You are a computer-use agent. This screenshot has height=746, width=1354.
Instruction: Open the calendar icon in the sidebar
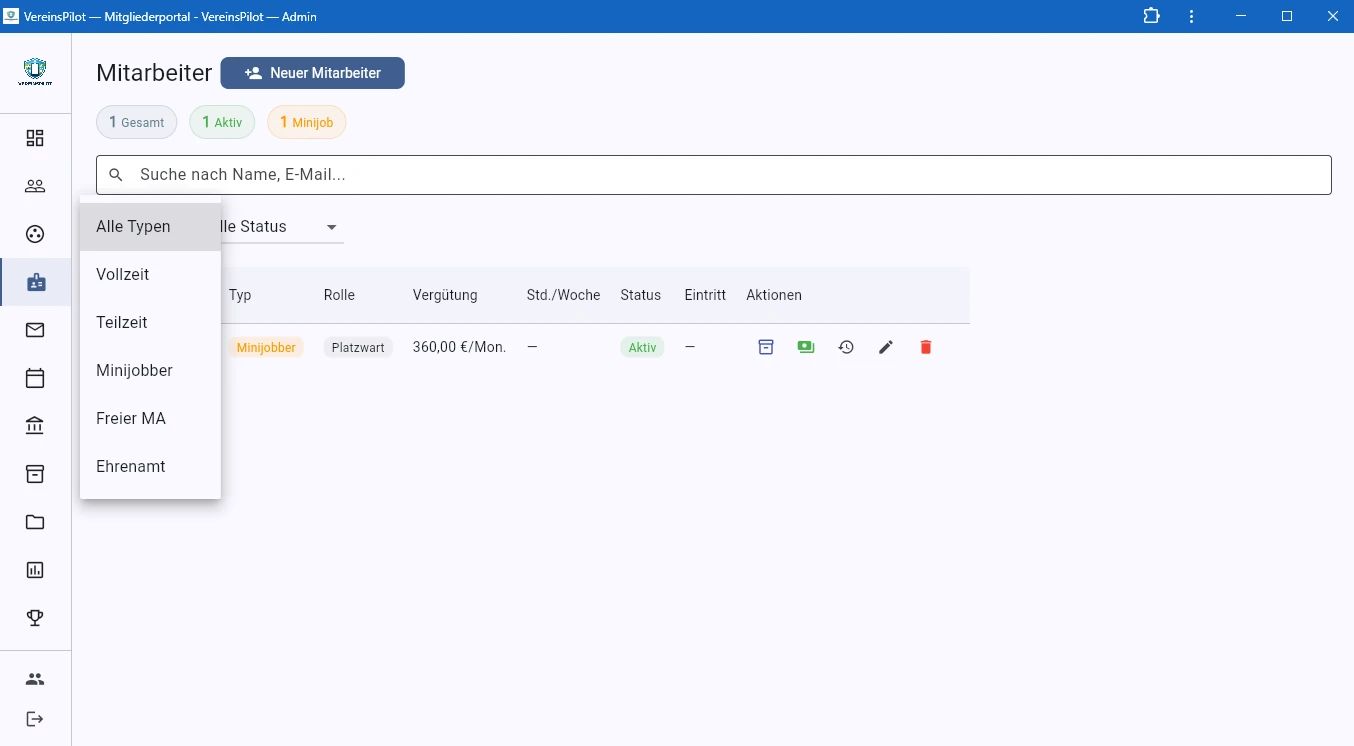35,378
